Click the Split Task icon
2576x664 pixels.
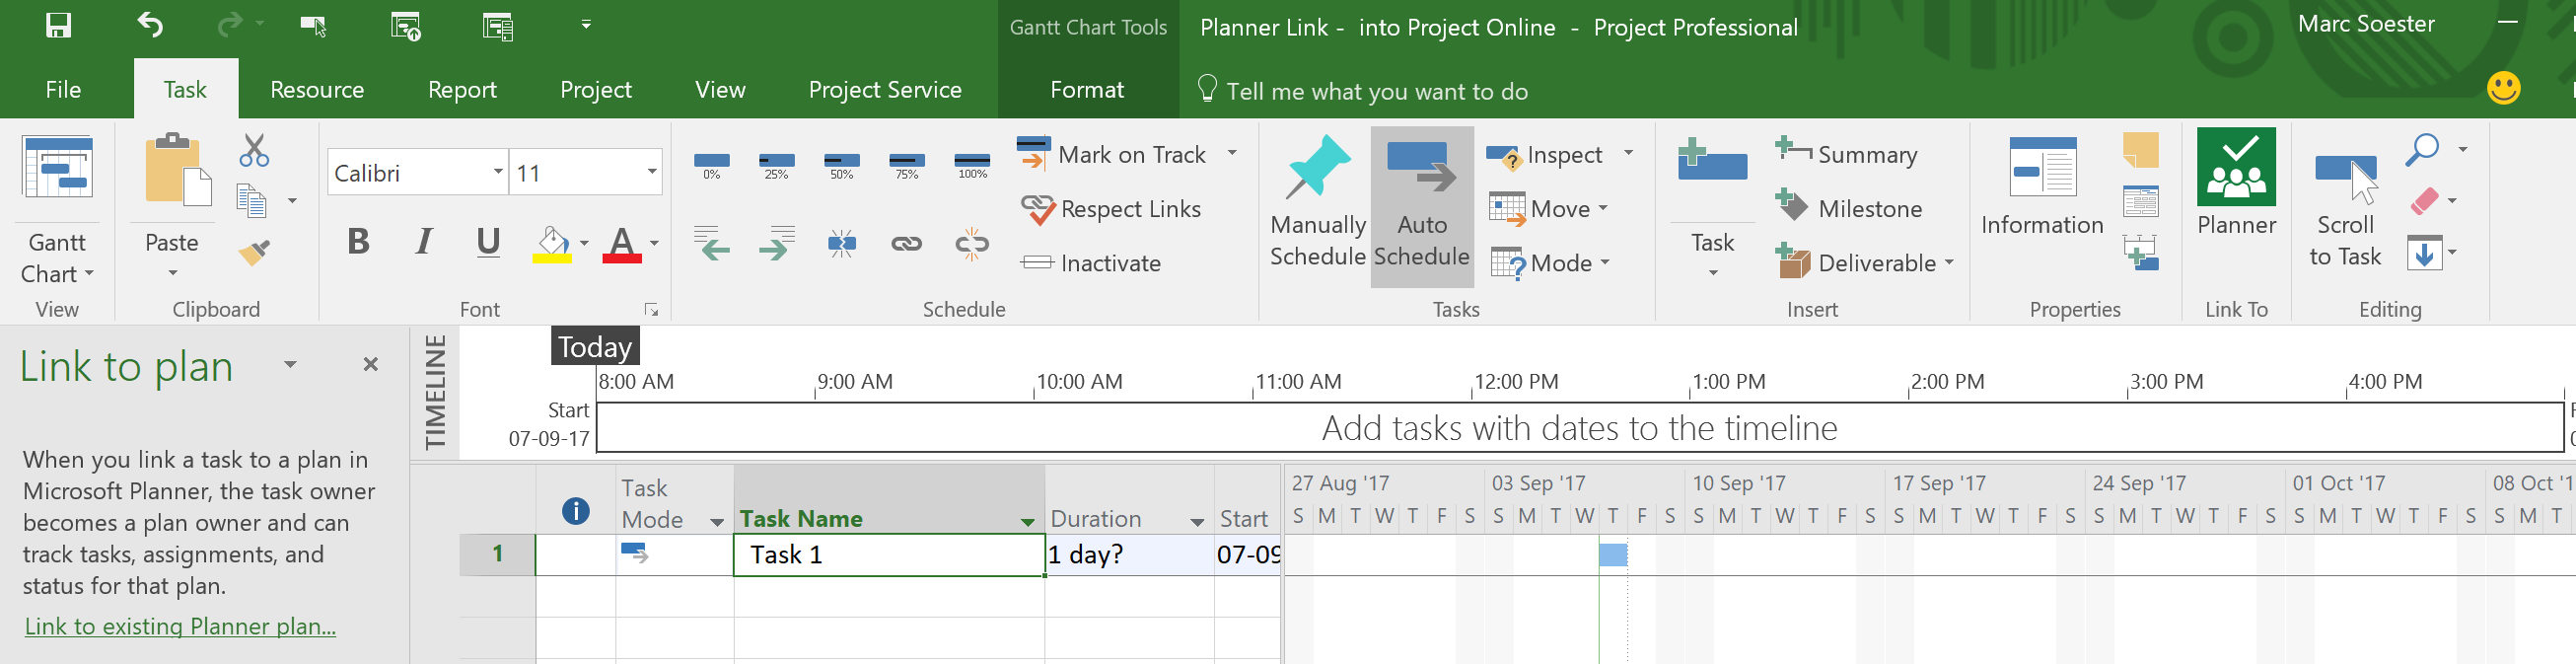point(842,243)
